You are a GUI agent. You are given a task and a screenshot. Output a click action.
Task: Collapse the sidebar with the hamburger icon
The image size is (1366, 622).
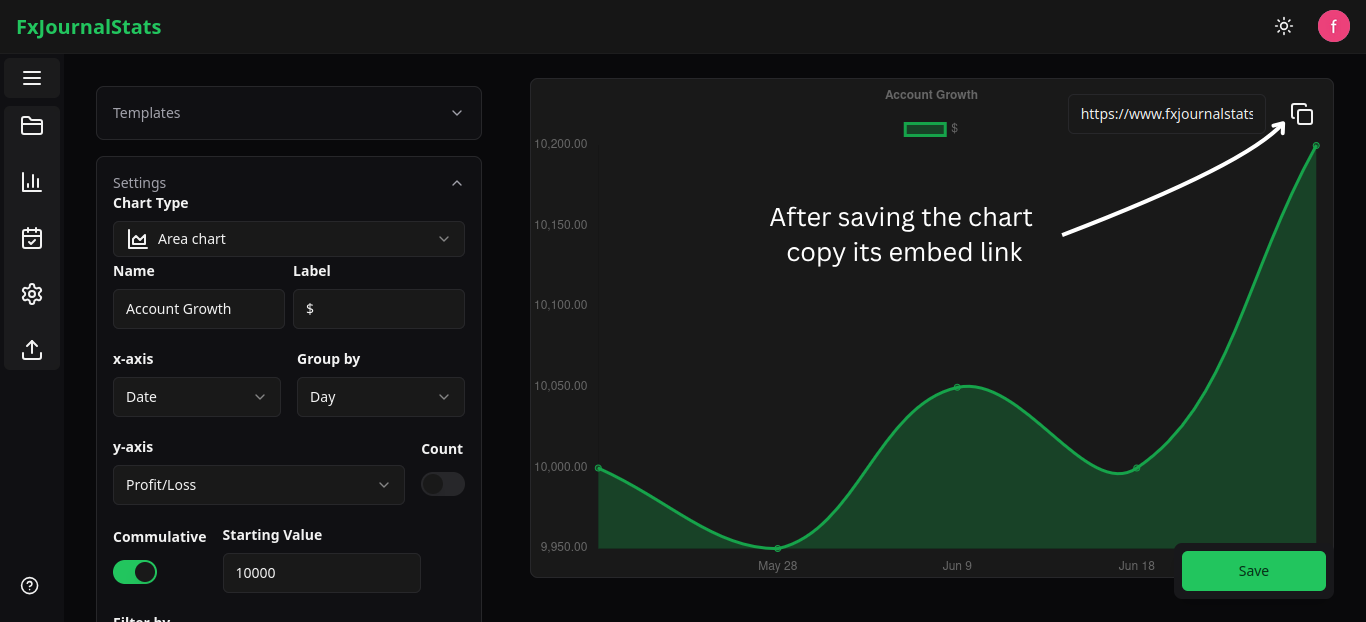(x=31, y=77)
